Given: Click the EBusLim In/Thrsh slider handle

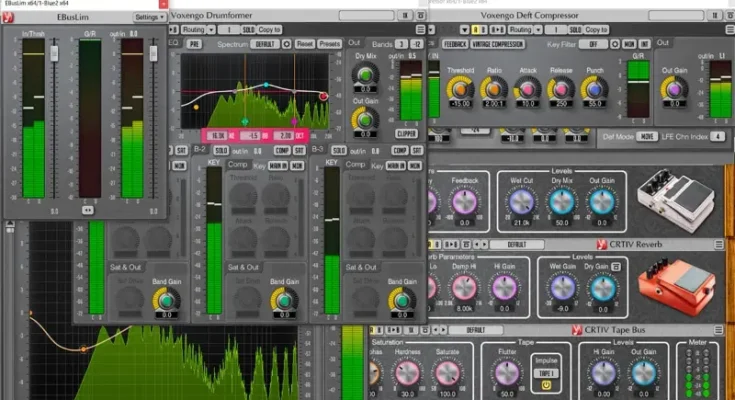Looking at the screenshot, I should (x=54, y=51).
